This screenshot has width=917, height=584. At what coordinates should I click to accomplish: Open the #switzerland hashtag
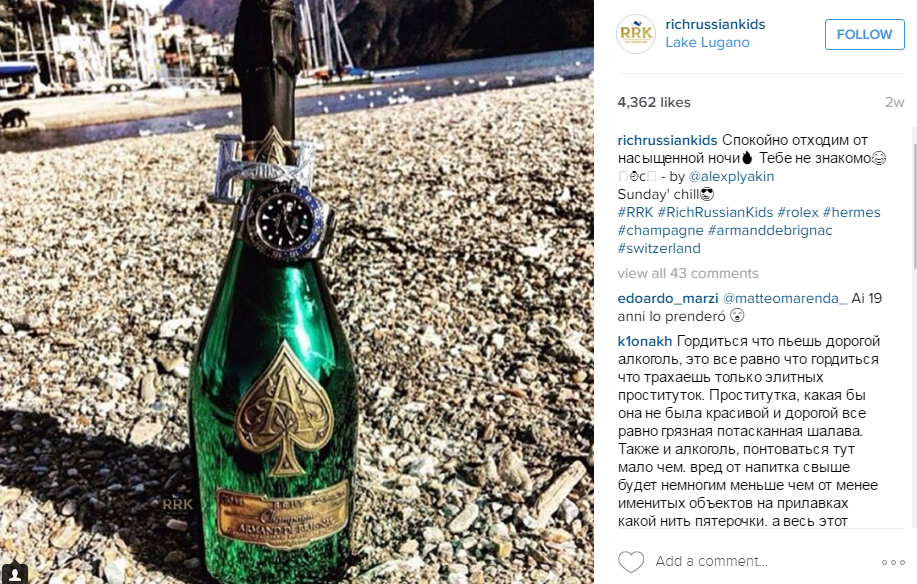659,248
